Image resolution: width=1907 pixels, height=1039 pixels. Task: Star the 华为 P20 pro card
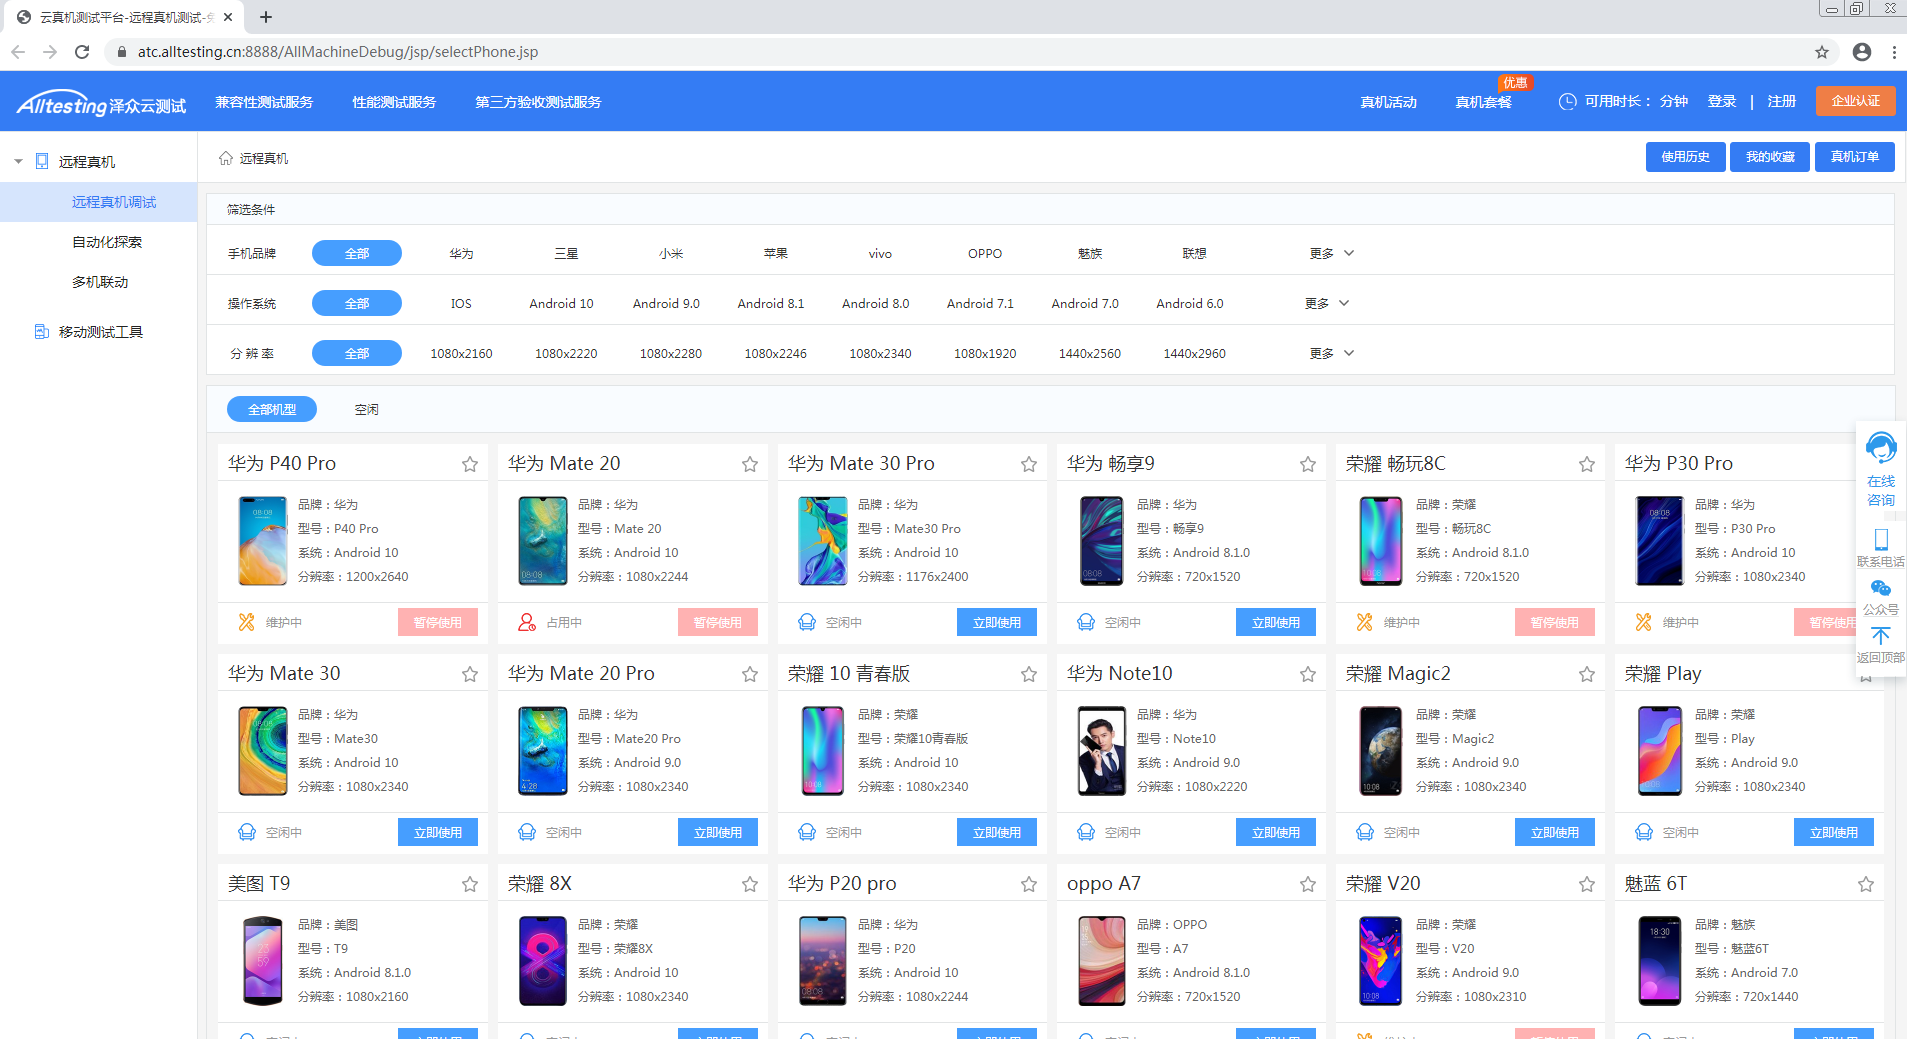pyautogui.click(x=1029, y=884)
